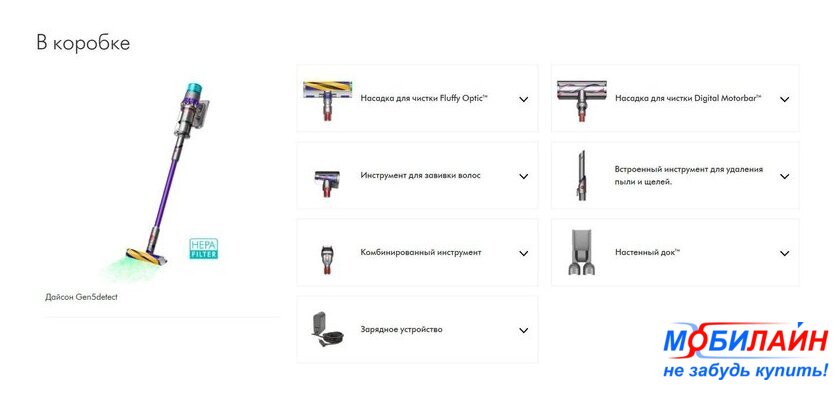The image size is (840, 410).
Task: Expand the Комбинированный инструмент chevron
Action: point(524,254)
